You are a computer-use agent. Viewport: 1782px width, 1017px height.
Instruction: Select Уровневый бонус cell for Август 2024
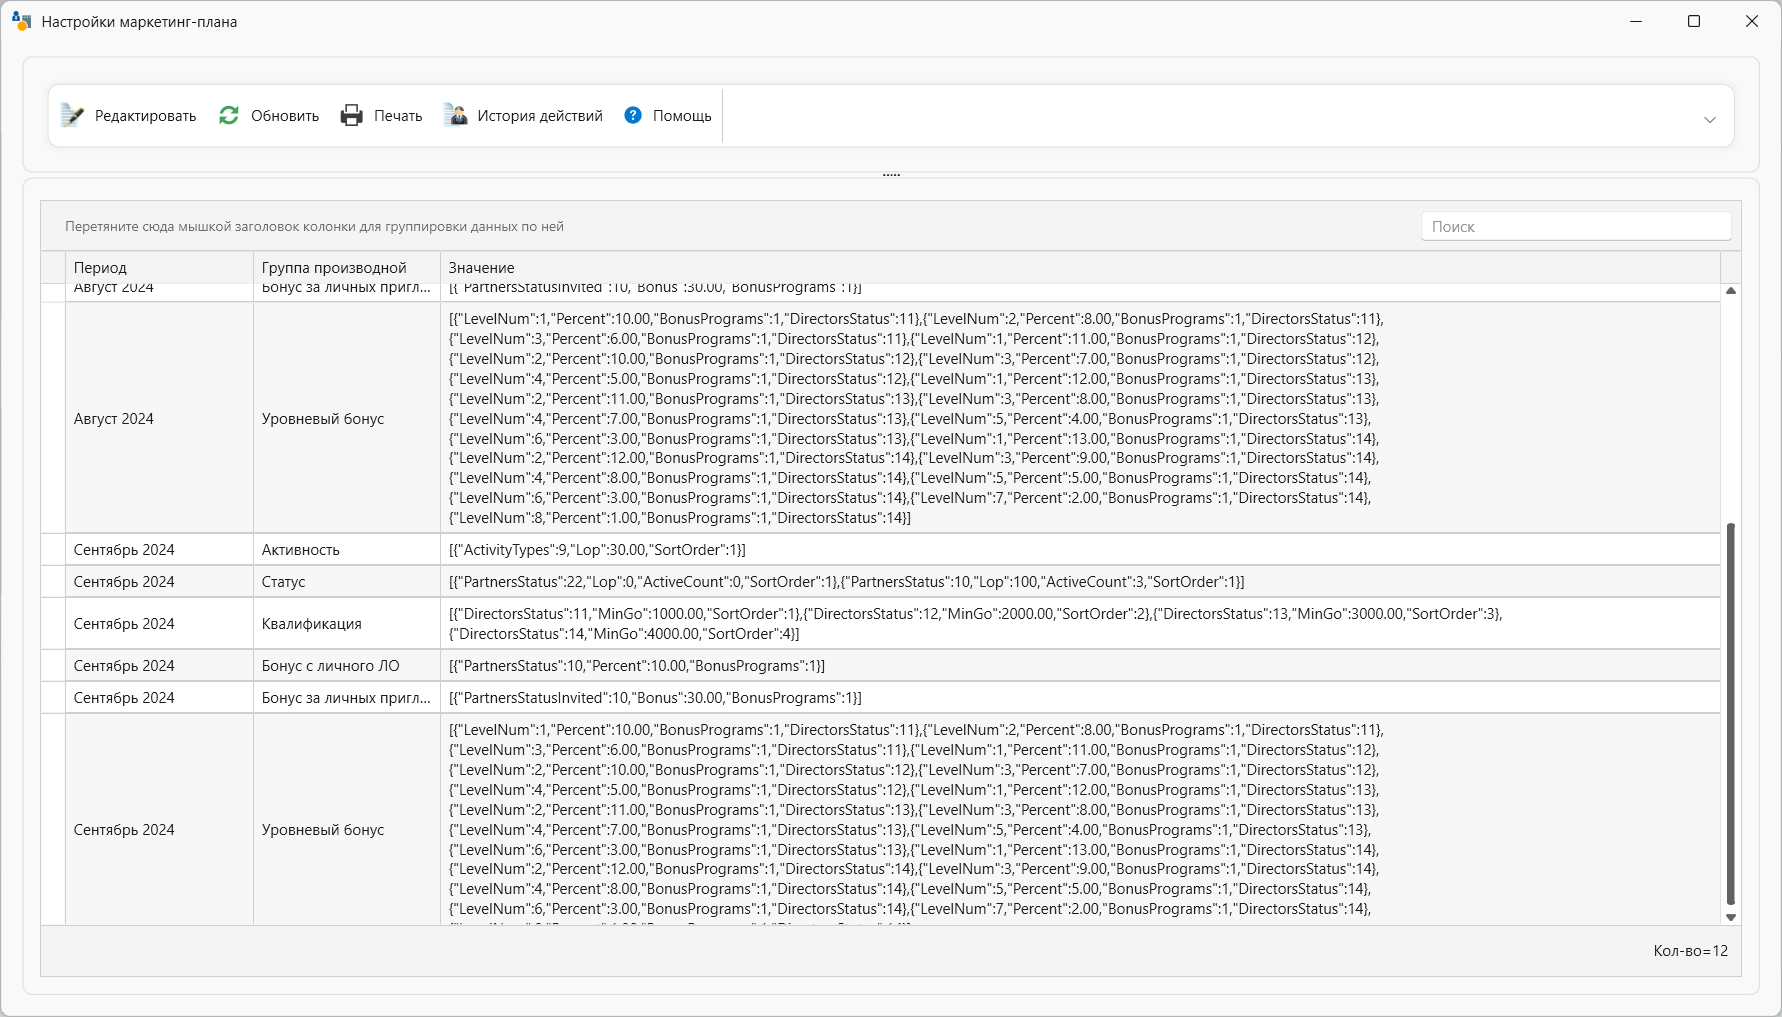coord(347,418)
